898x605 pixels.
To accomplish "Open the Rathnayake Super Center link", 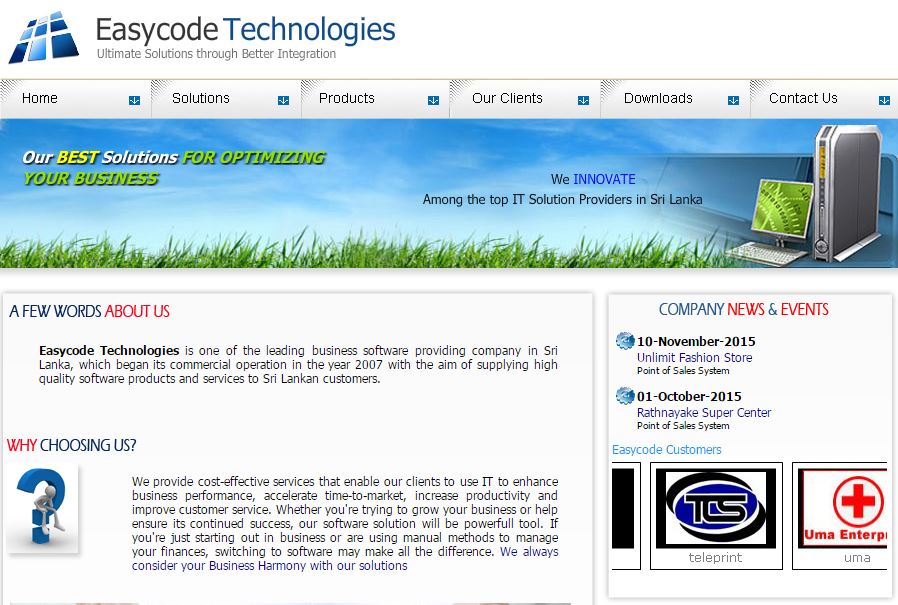I will 704,413.
